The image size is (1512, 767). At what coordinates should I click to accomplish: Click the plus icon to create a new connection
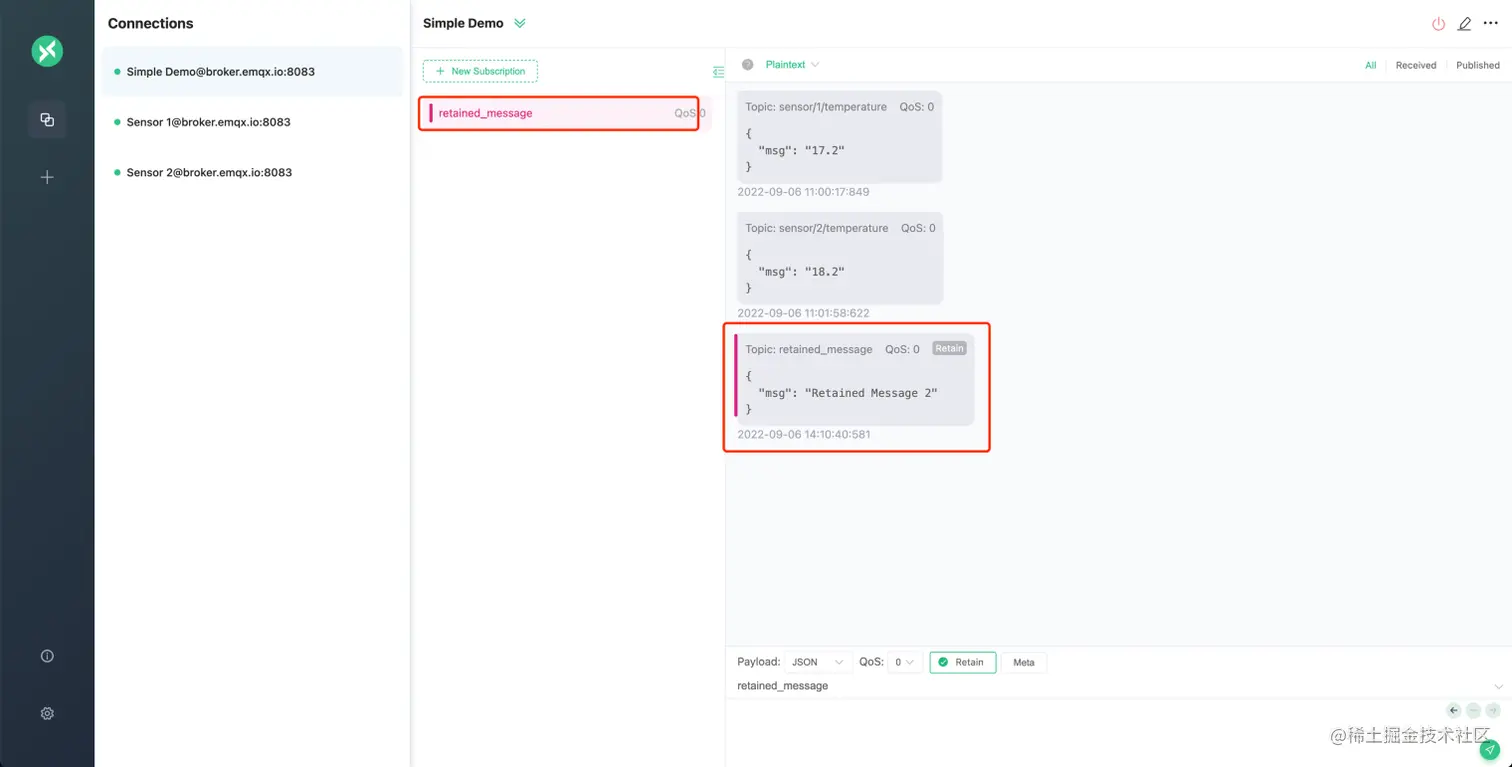tap(47, 177)
